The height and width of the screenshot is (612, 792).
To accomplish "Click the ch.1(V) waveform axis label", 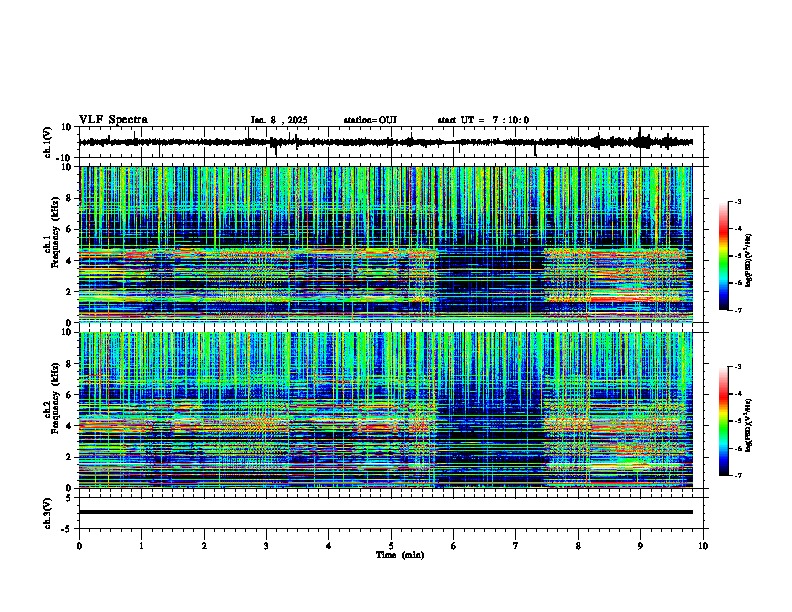I will (47, 142).
